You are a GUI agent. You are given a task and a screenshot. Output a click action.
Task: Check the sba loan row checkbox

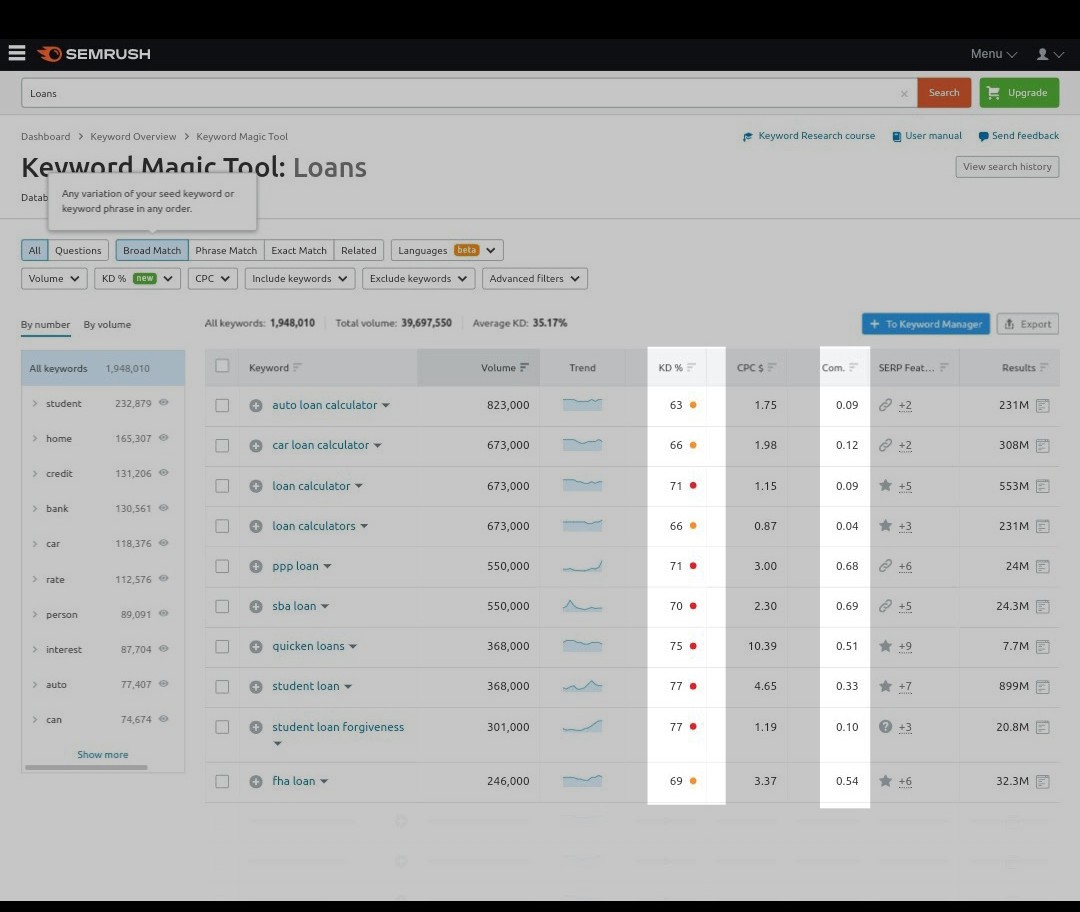tap(222, 606)
